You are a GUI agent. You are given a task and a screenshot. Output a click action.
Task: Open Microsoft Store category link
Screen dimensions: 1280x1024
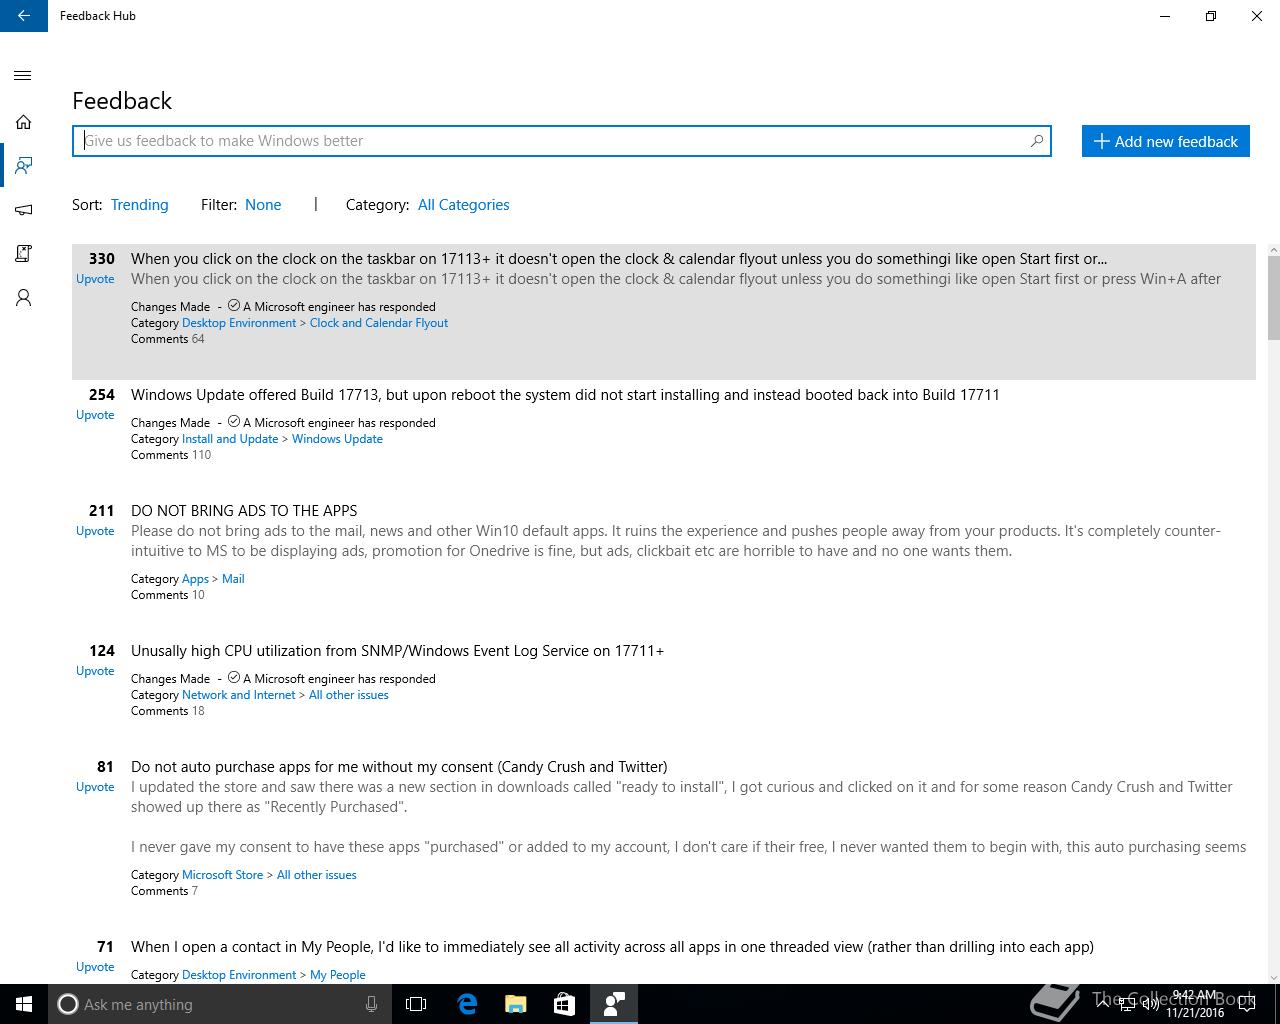click(222, 875)
